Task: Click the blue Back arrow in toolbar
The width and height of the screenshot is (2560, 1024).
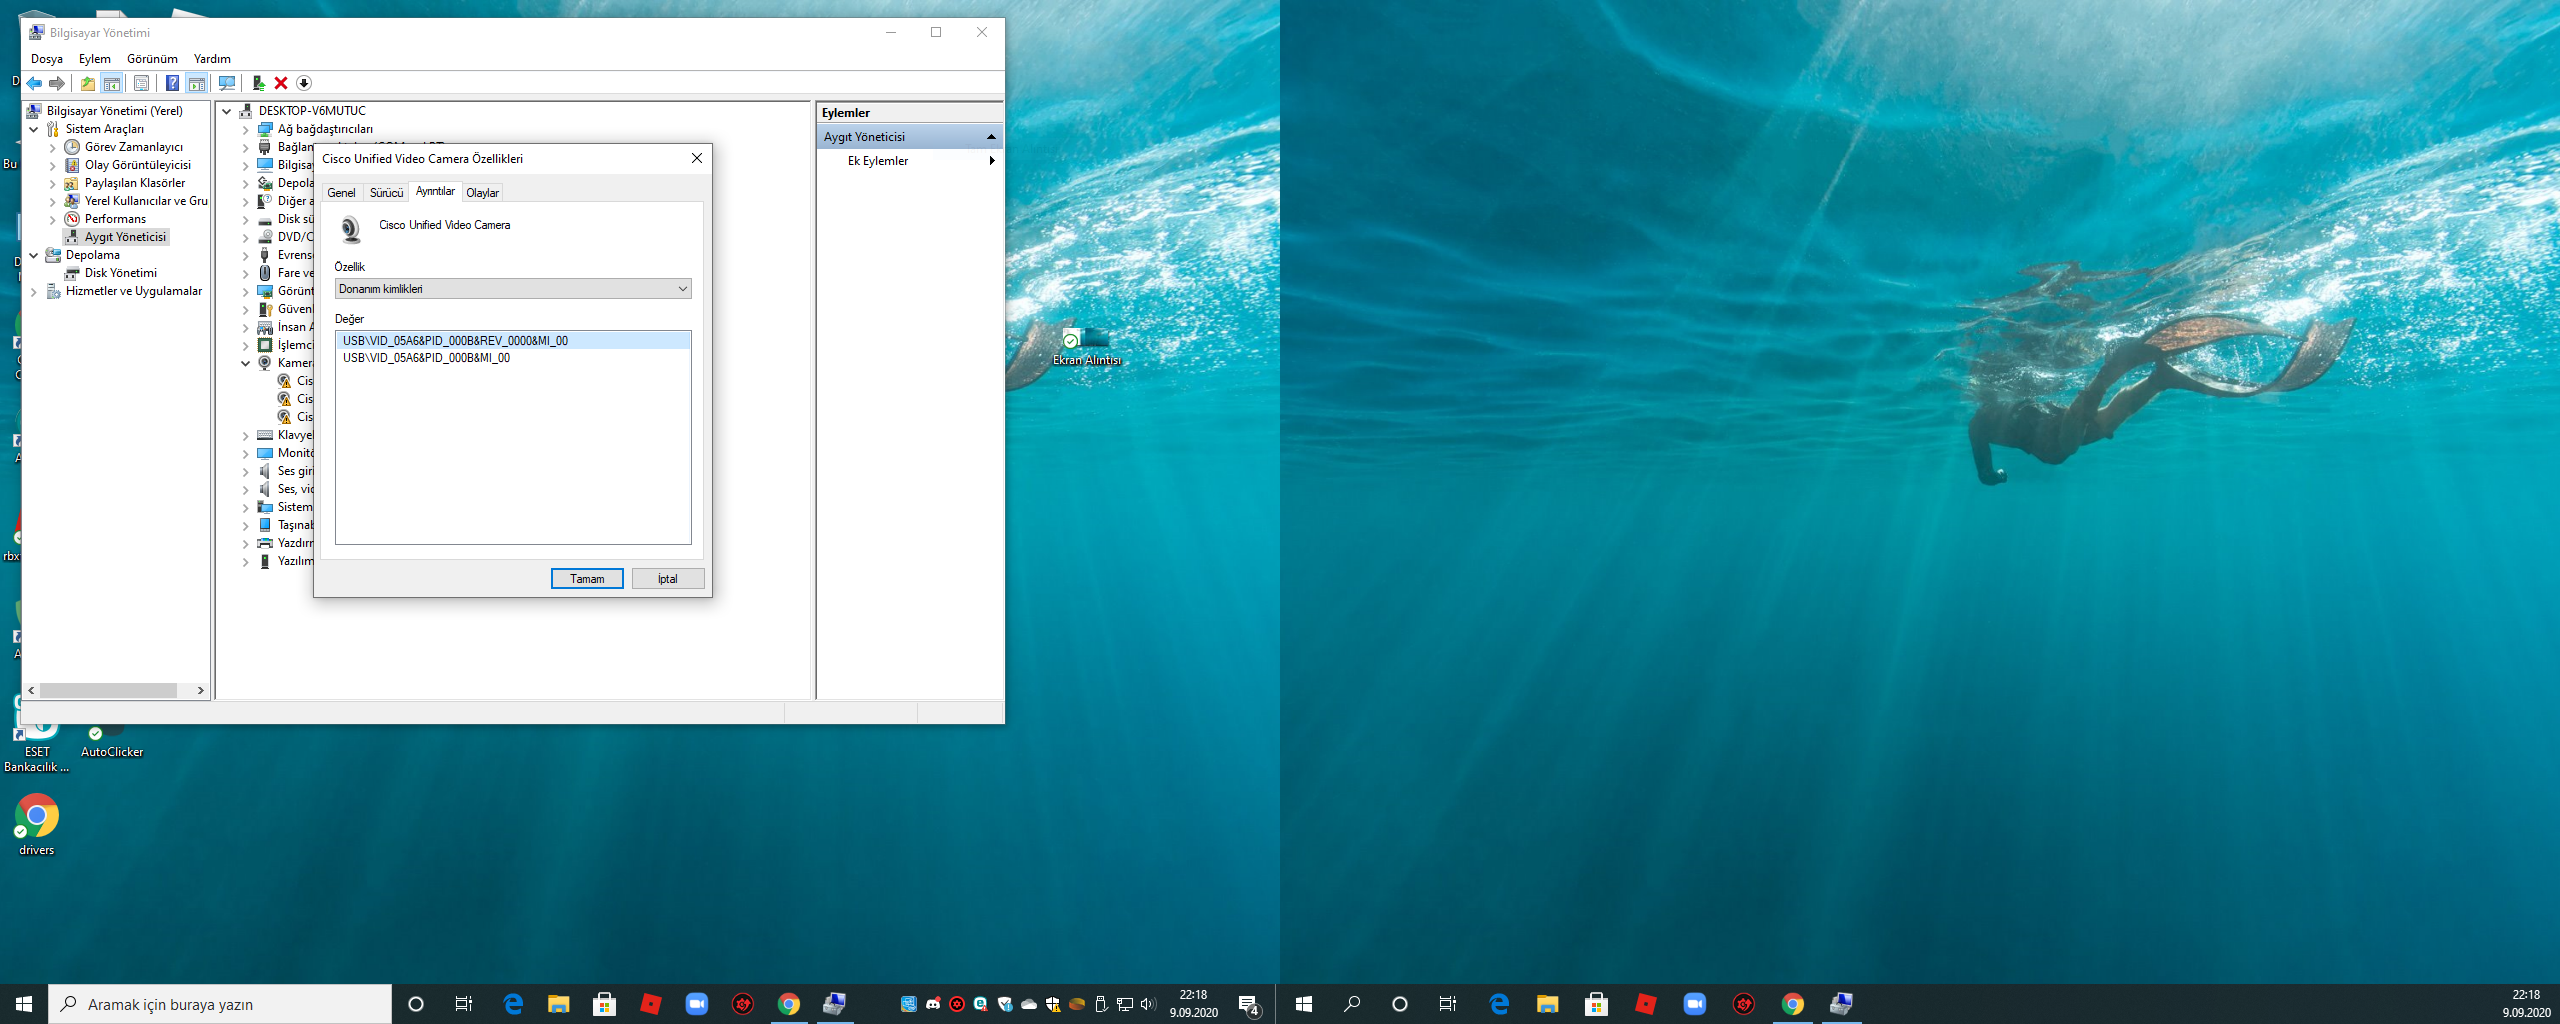Action: click(35, 83)
